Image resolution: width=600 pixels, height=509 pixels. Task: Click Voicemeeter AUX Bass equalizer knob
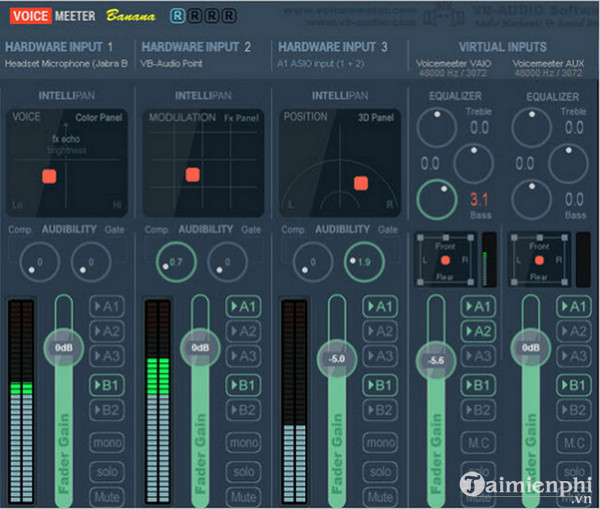point(532,199)
